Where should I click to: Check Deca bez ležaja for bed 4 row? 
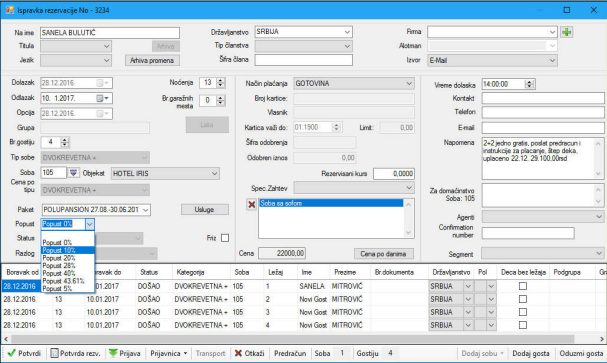click(x=523, y=325)
